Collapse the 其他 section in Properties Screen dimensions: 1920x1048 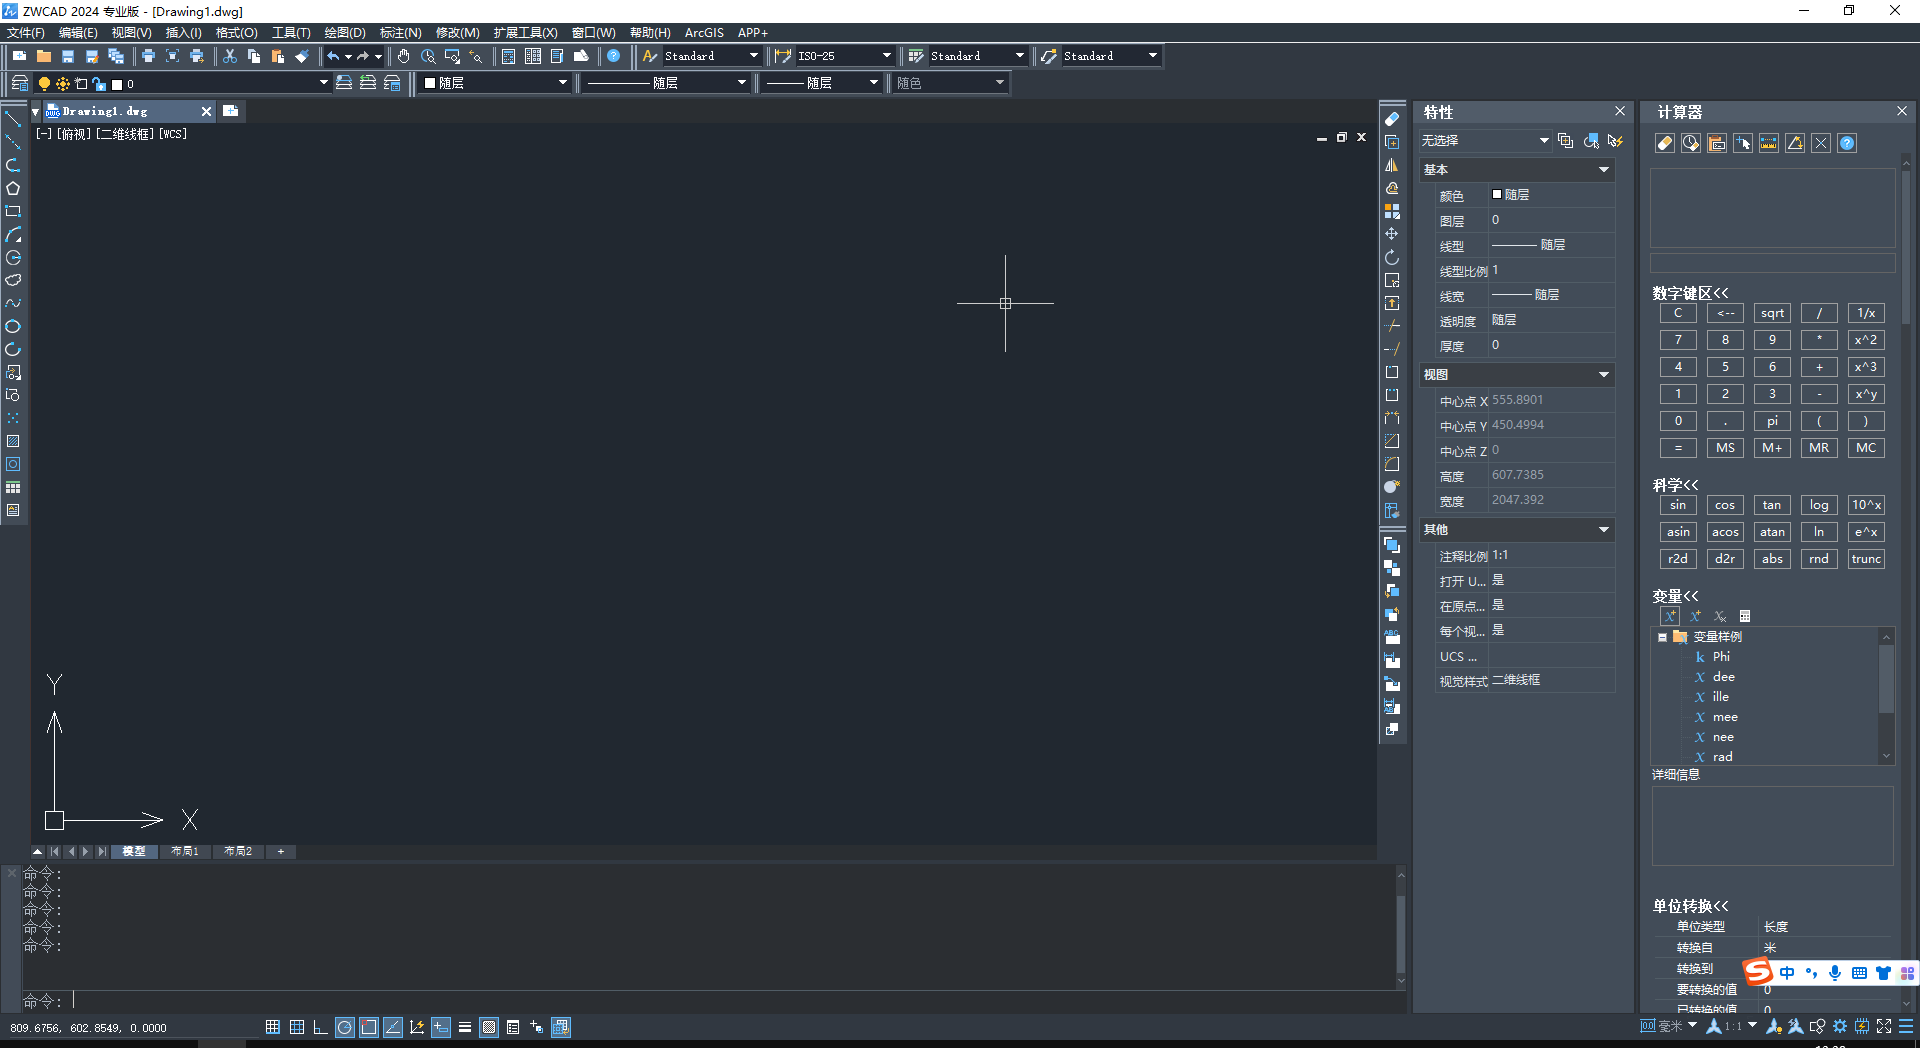(1604, 530)
